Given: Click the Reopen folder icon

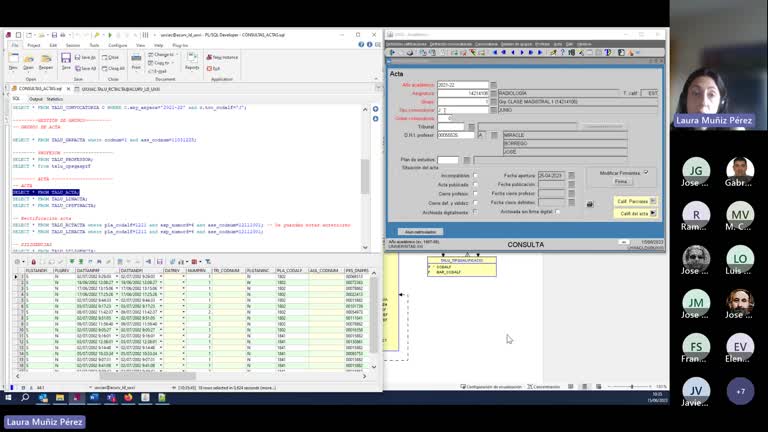Looking at the screenshot, I should [x=46, y=61].
